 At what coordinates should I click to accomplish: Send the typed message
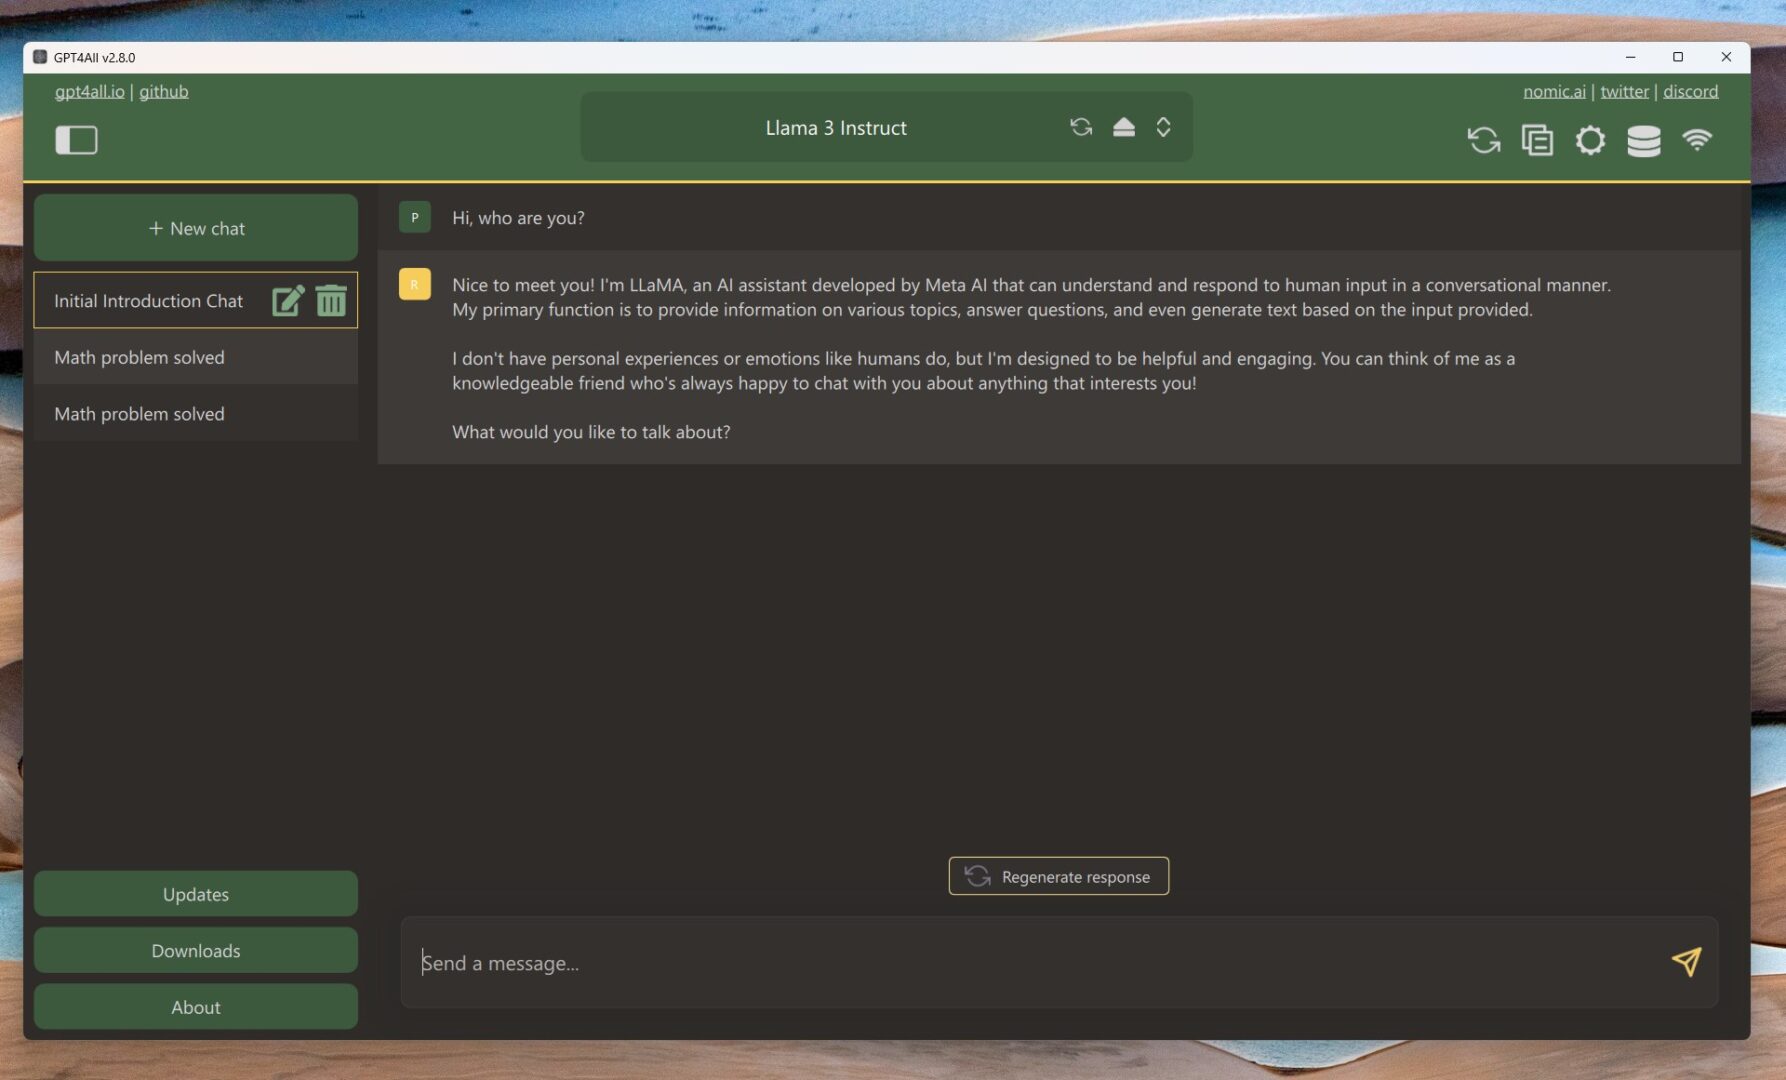(1685, 963)
